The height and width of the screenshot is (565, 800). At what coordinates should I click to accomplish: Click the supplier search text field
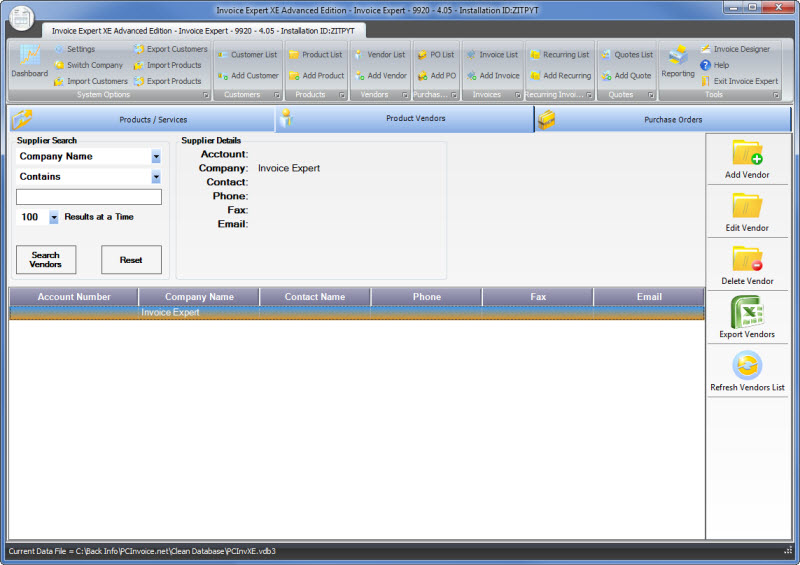tap(89, 197)
